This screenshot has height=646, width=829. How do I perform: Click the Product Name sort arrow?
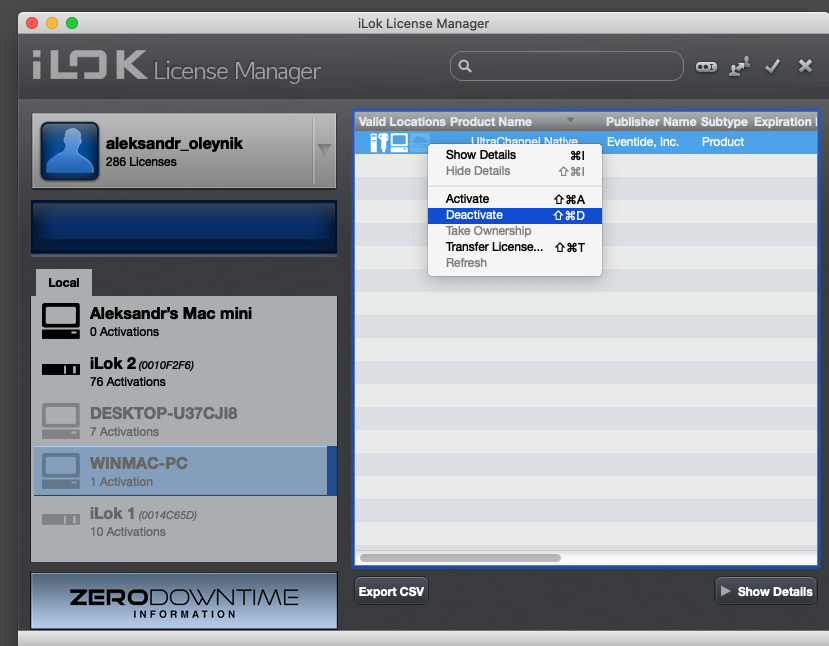tap(570, 120)
